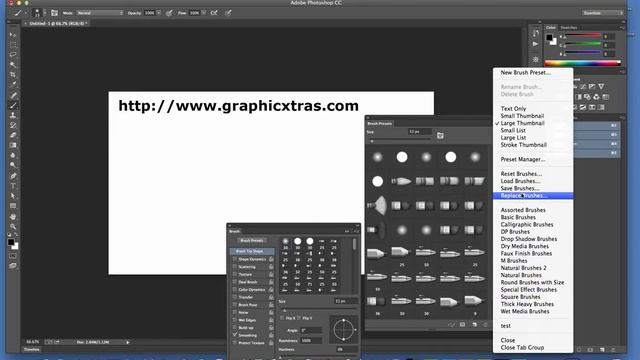
Task: Select the Zoom tool
Action: tap(13, 227)
